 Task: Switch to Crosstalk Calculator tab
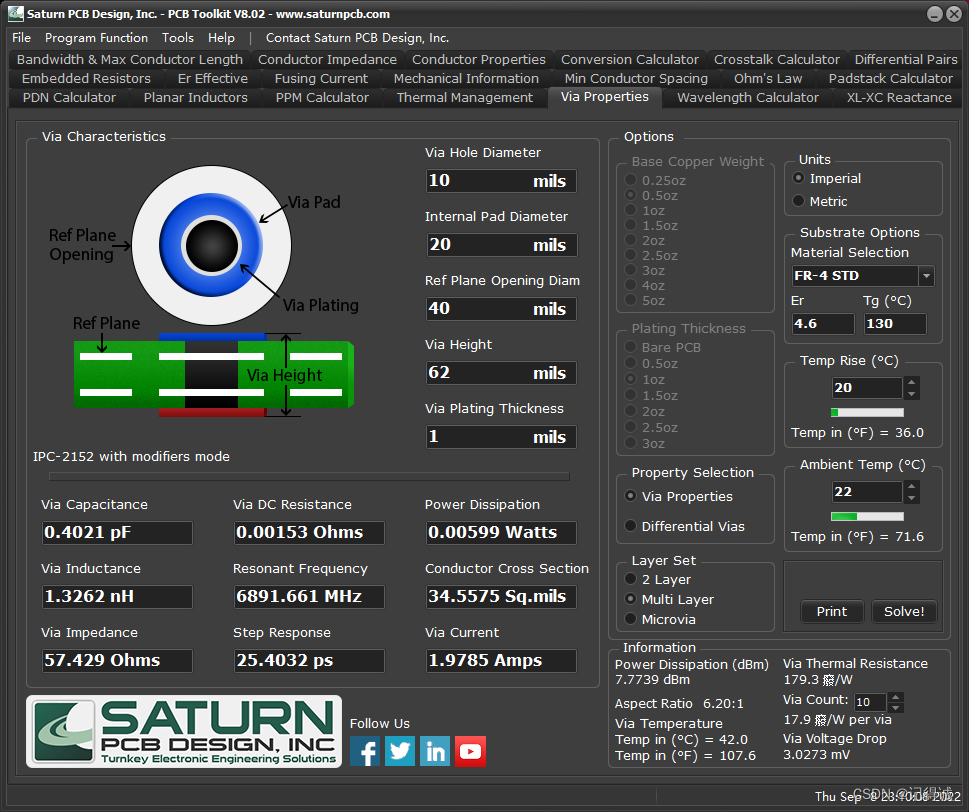[777, 59]
